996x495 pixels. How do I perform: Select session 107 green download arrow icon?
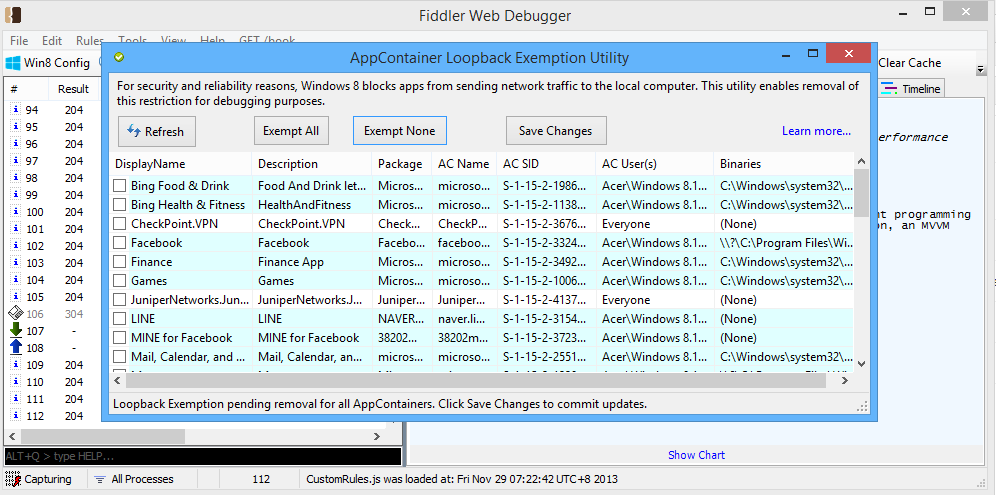(x=16, y=330)
